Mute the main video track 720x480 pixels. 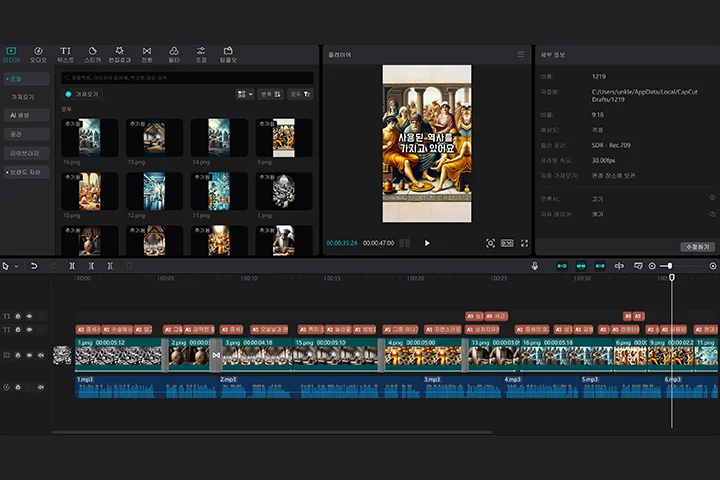(x=41, y=355)
